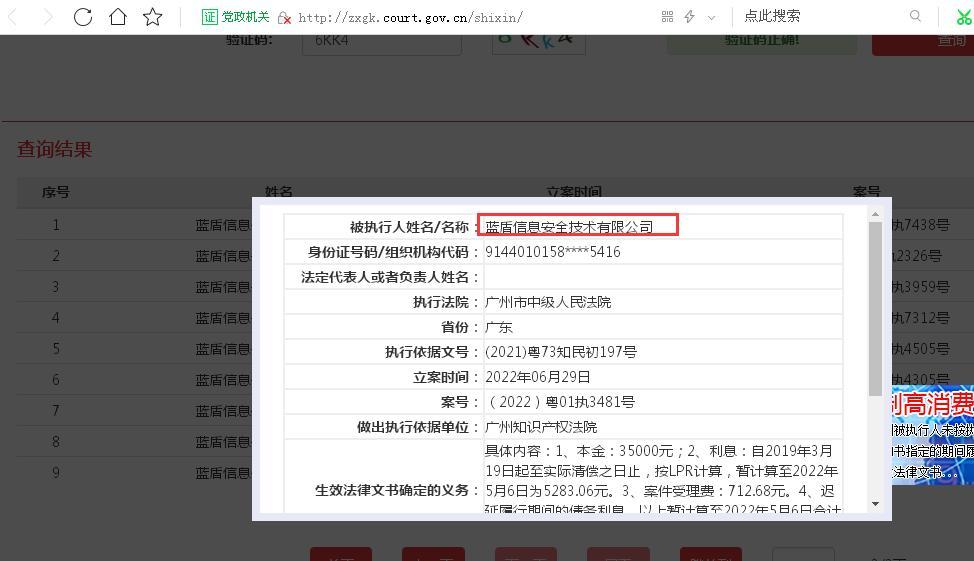
Task: Click the filing date 2022年06月29日
Action: (537, 377)
